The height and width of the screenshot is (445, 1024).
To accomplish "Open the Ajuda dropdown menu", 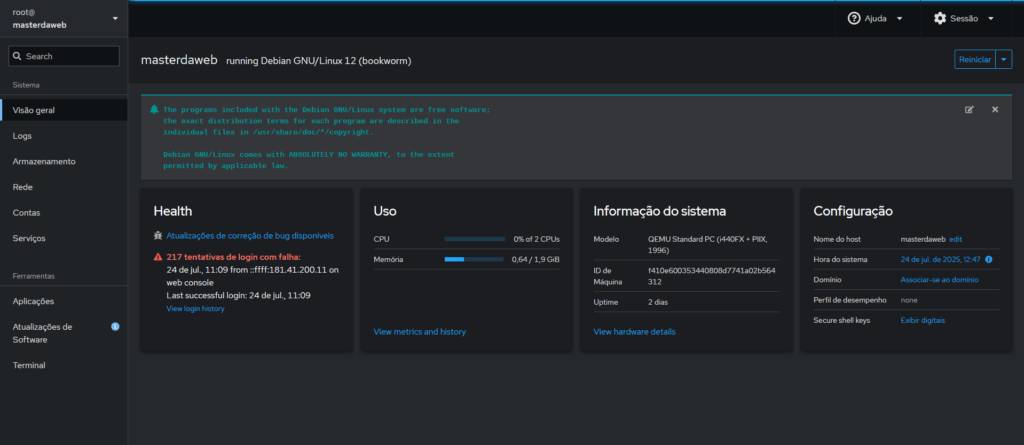I will click(875, 18).
